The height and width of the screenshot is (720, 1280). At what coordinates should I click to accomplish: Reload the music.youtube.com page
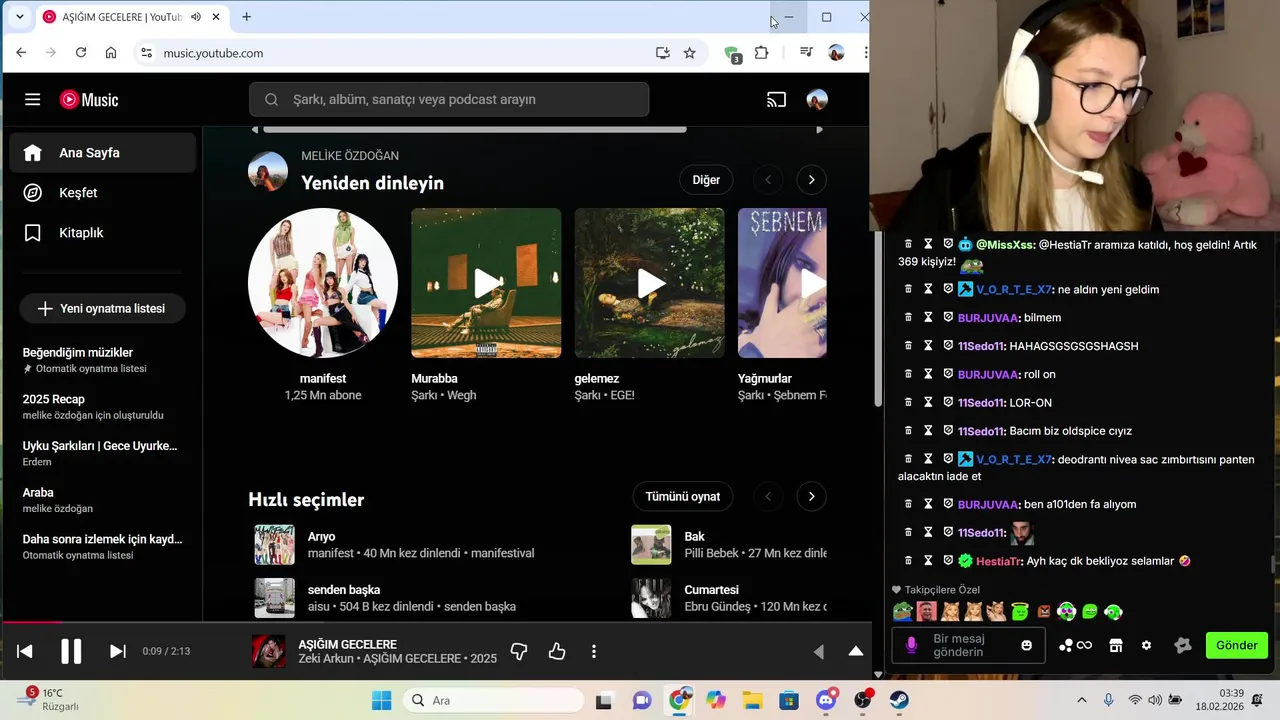click(81, 53)
